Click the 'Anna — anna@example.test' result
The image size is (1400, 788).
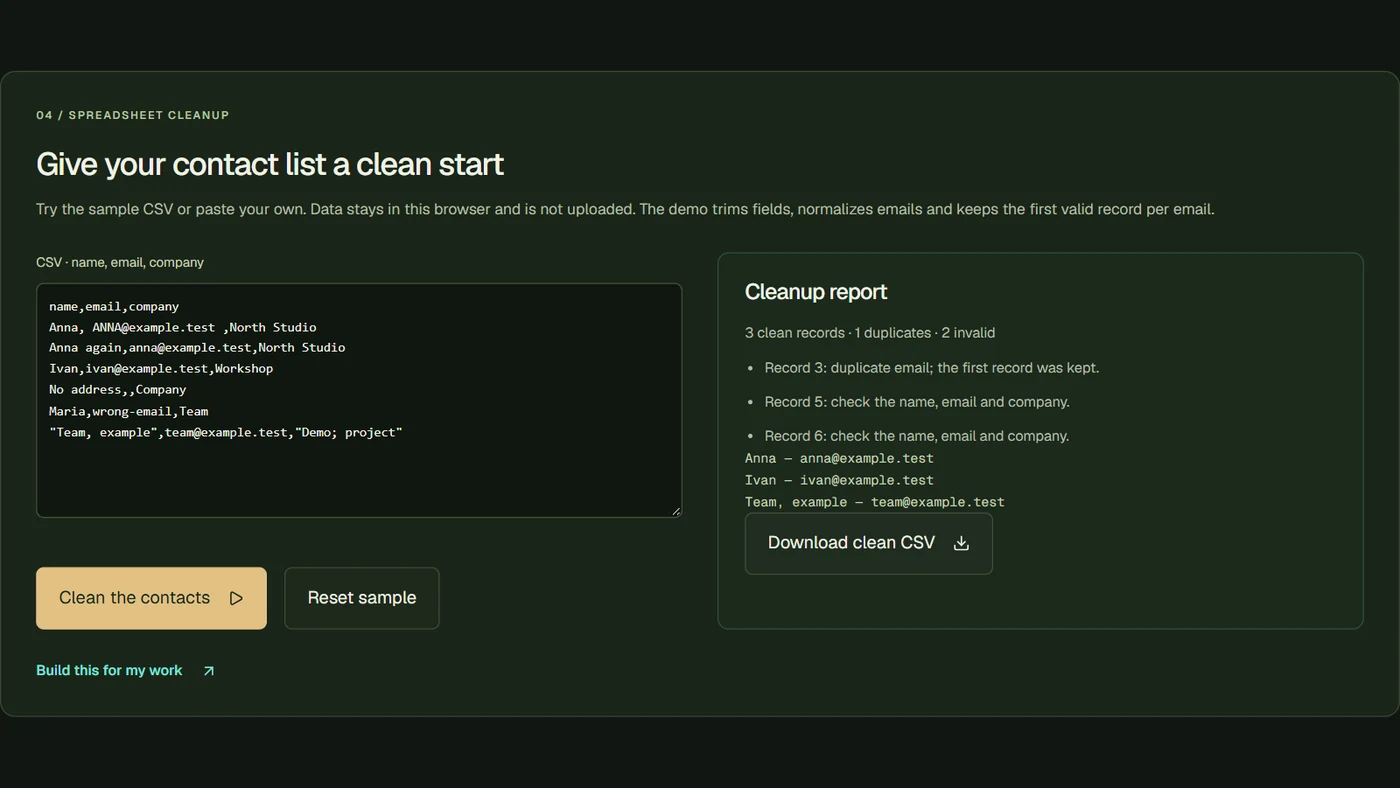839,458
